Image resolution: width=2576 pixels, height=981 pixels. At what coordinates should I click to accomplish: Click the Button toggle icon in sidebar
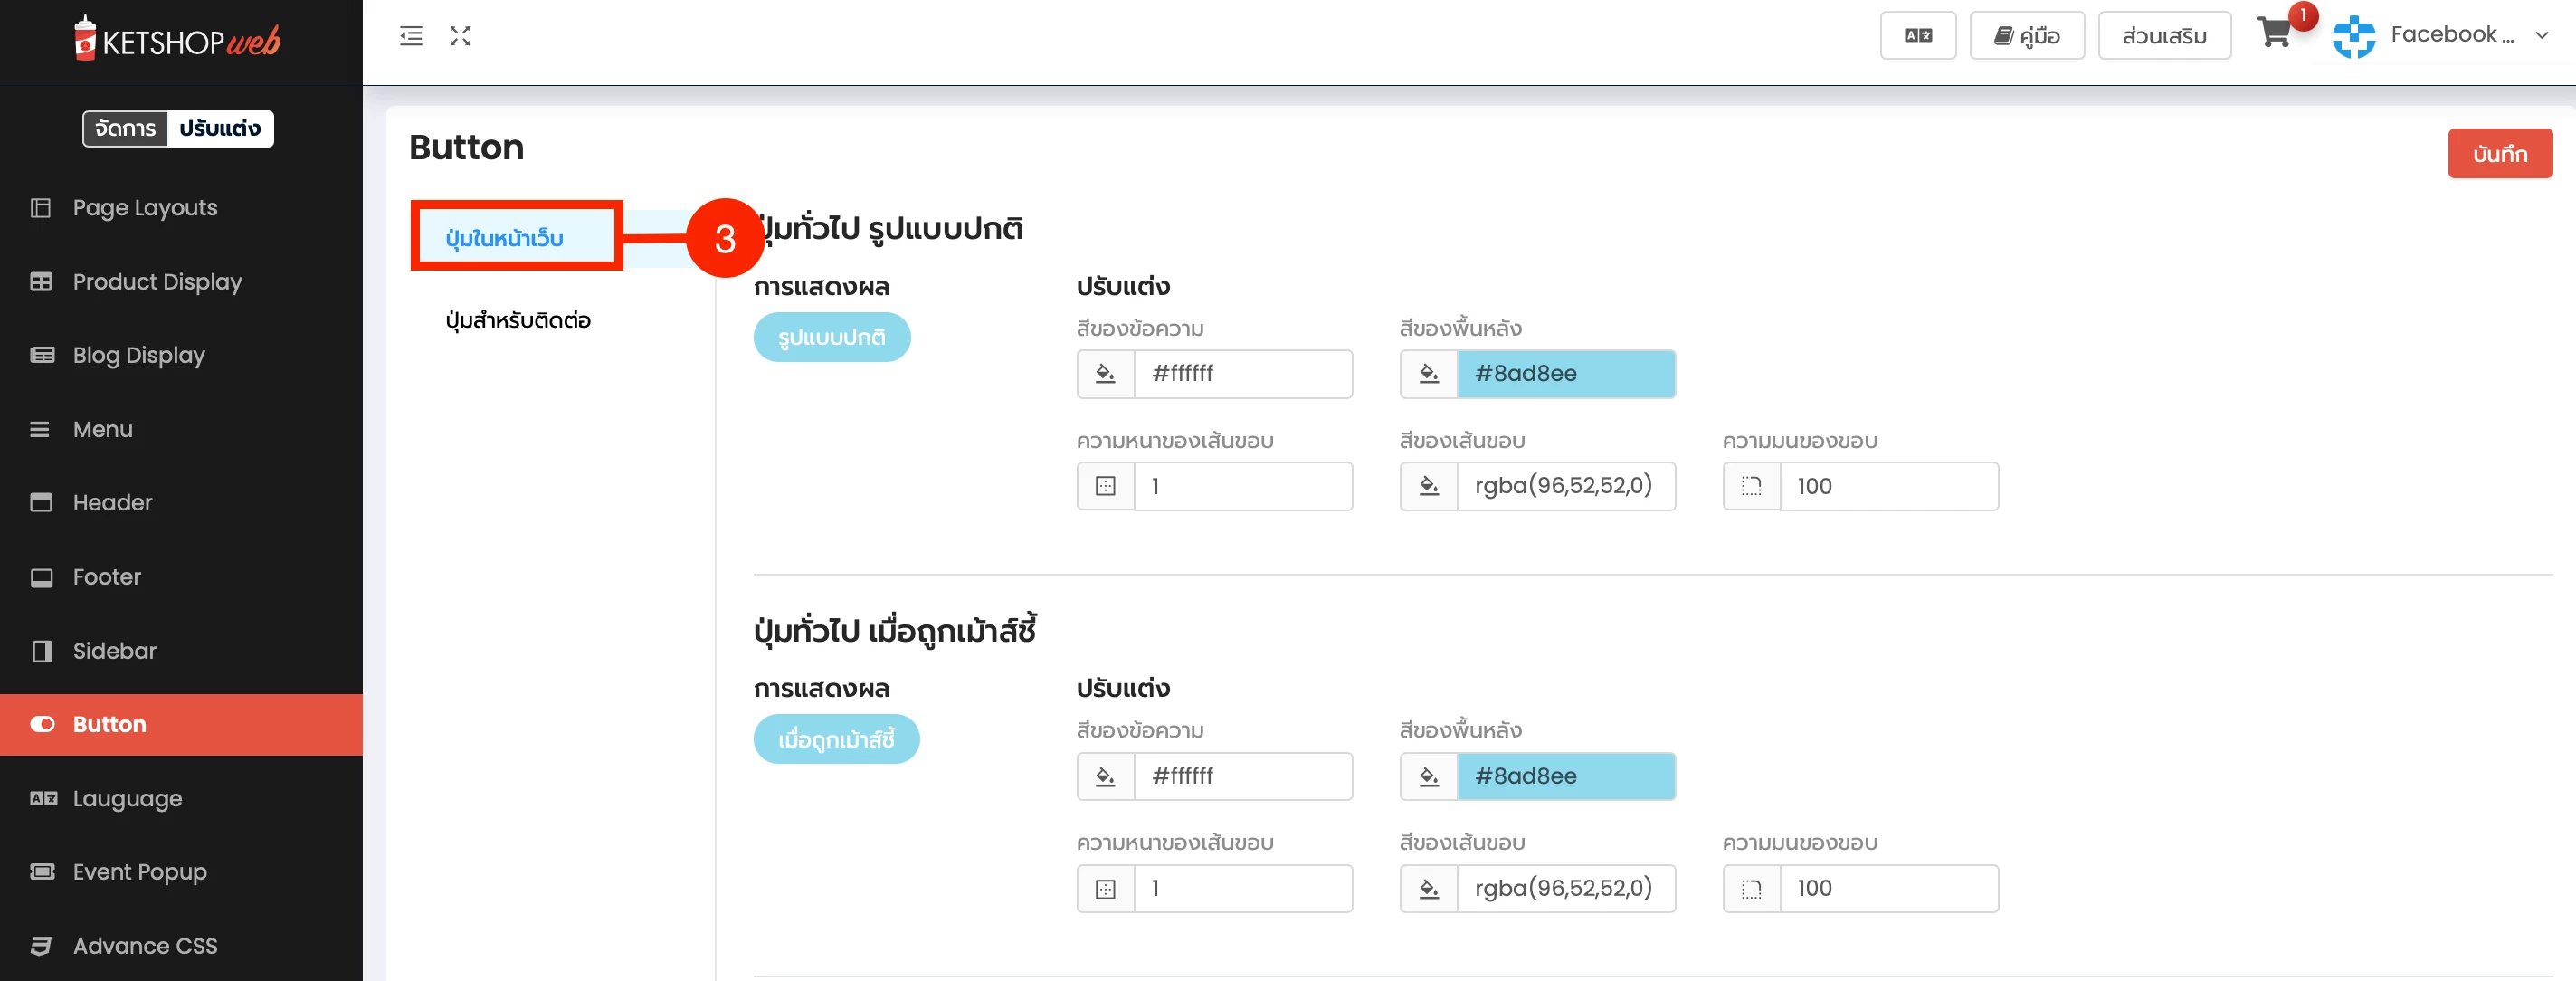coord(42,724)
